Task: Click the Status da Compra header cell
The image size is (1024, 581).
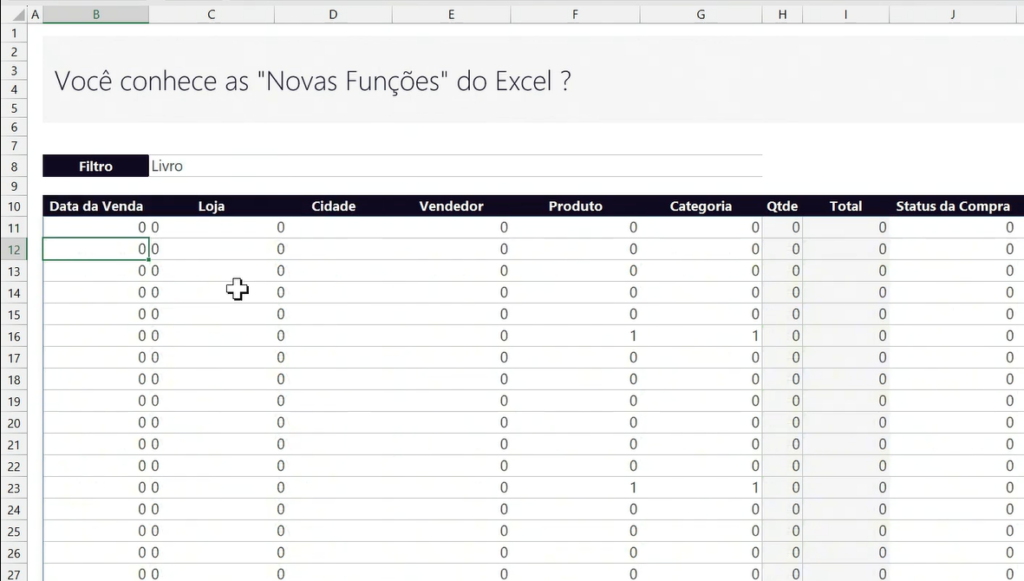Action: click(x=953, y=206)
